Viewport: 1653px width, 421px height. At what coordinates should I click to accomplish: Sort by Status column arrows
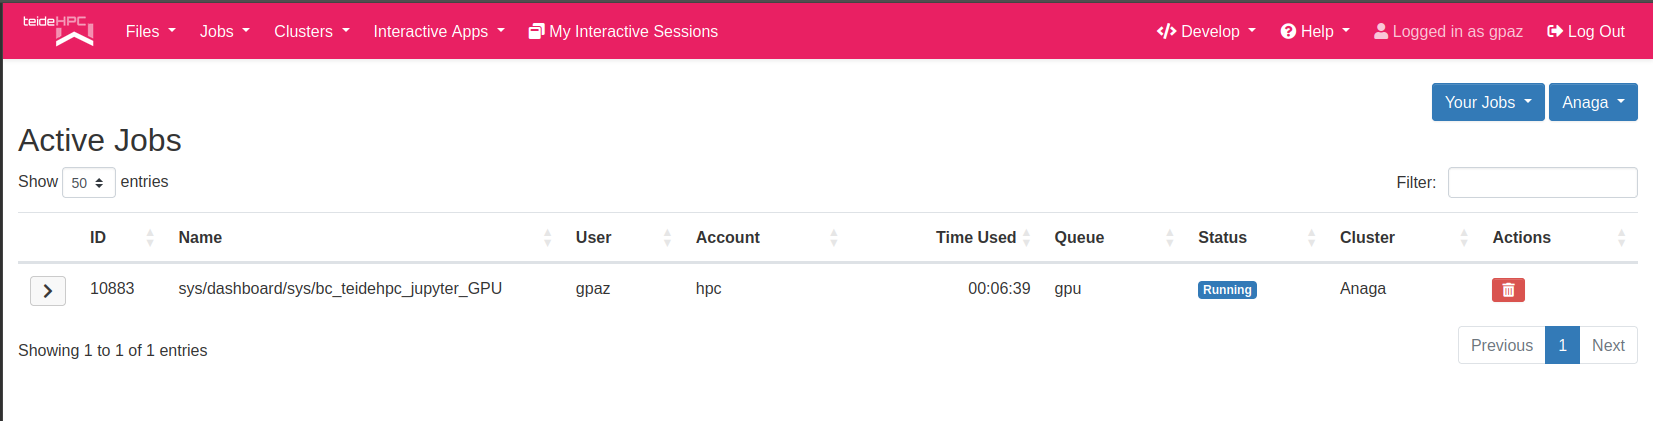click(x=1311, y=238)
